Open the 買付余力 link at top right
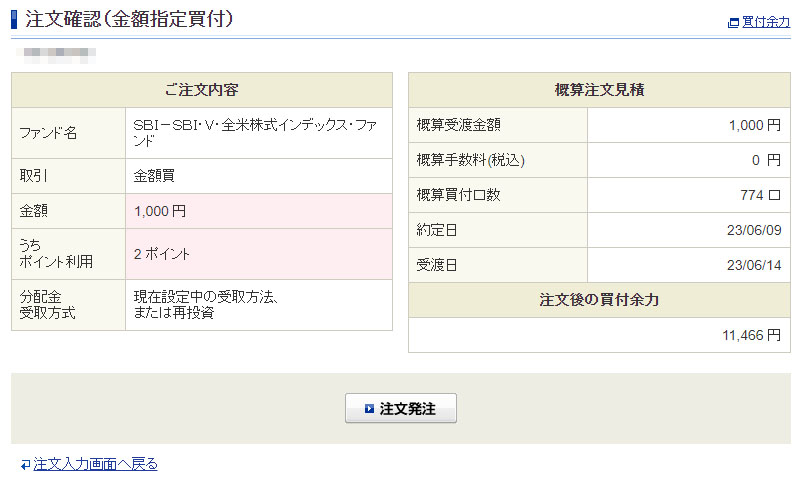 click(766, 22)
